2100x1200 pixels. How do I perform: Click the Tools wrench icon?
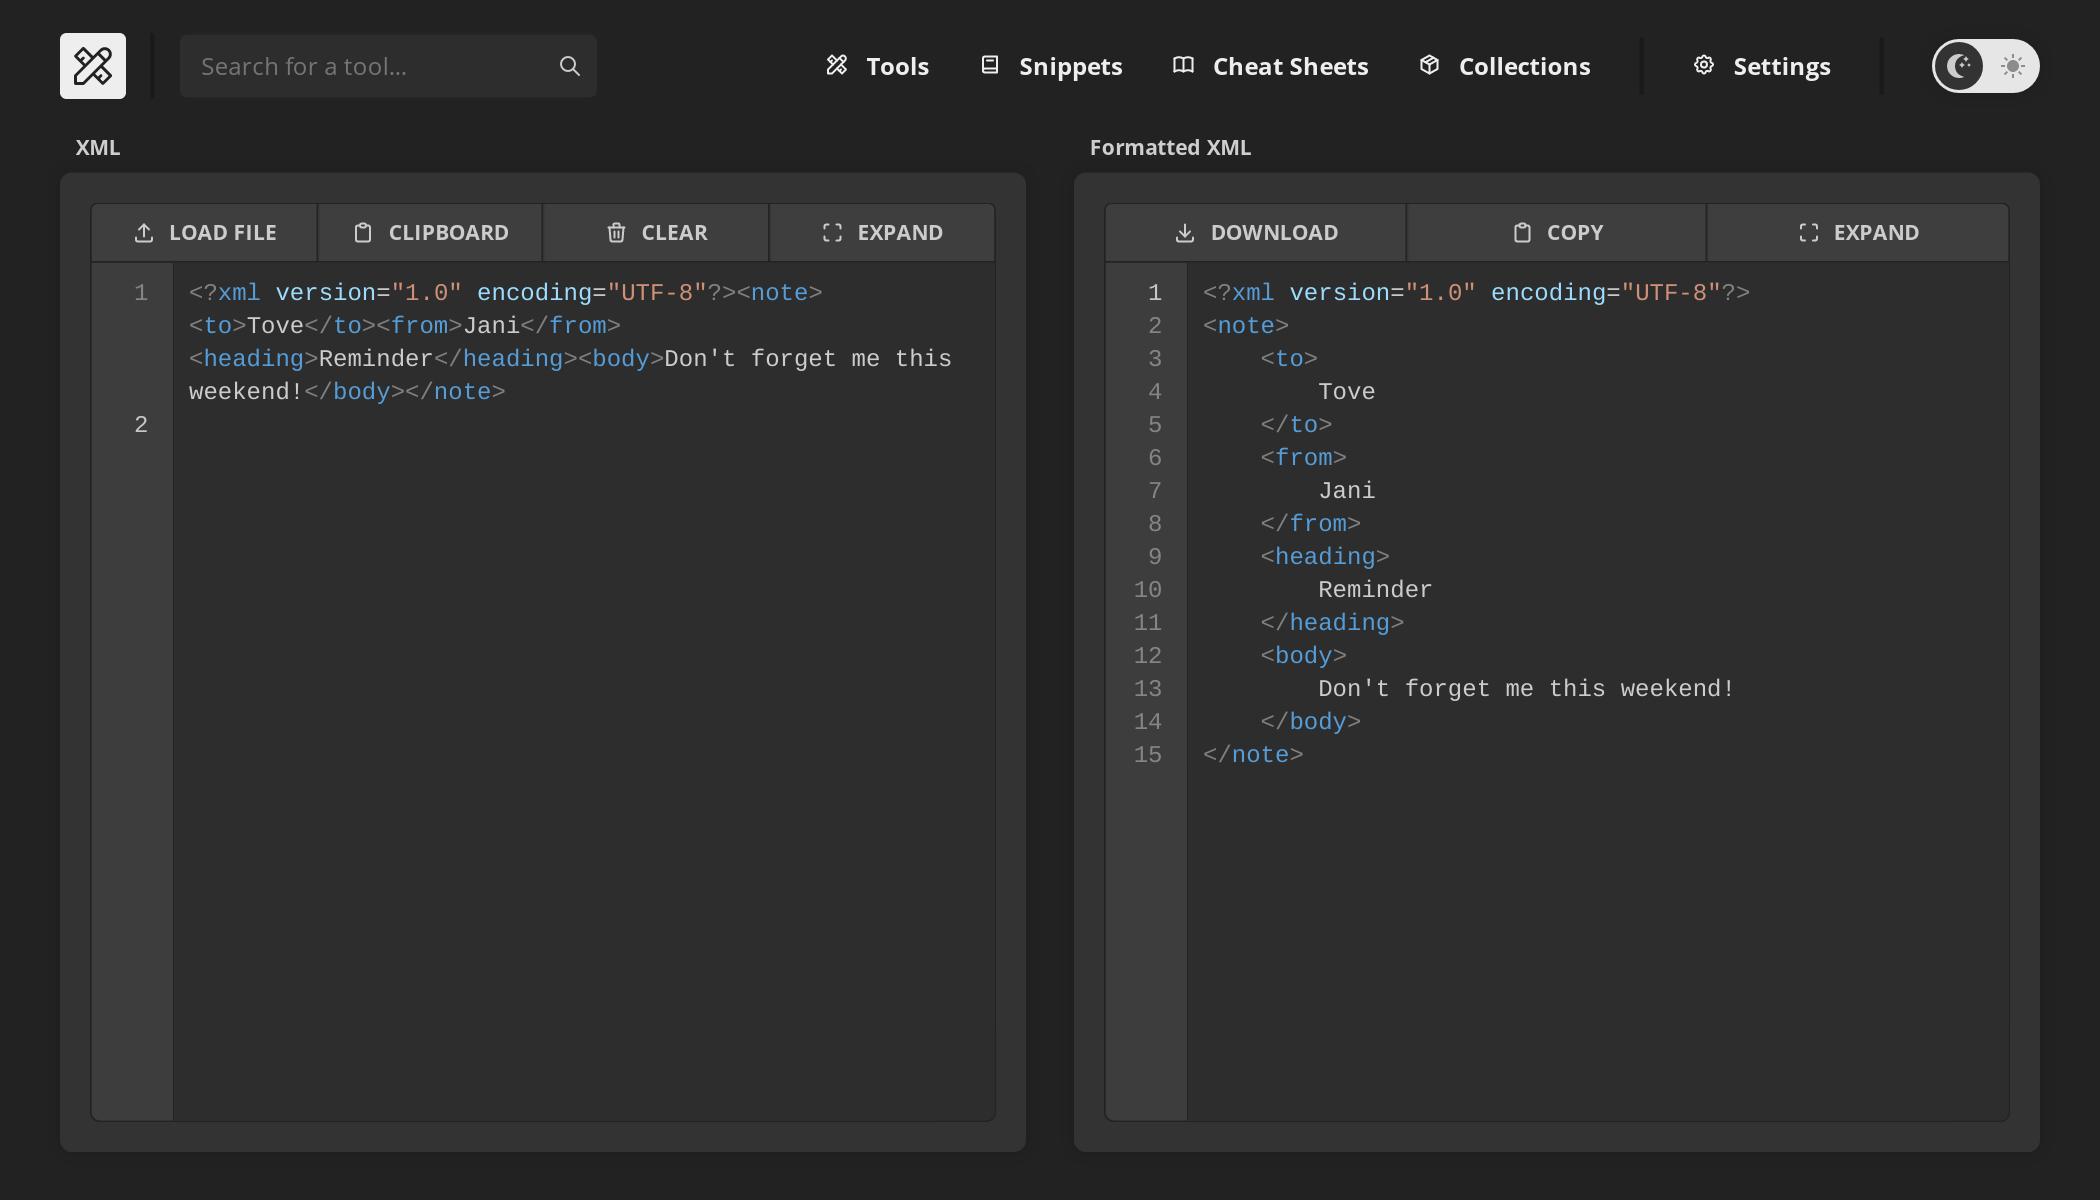(836, 65)
